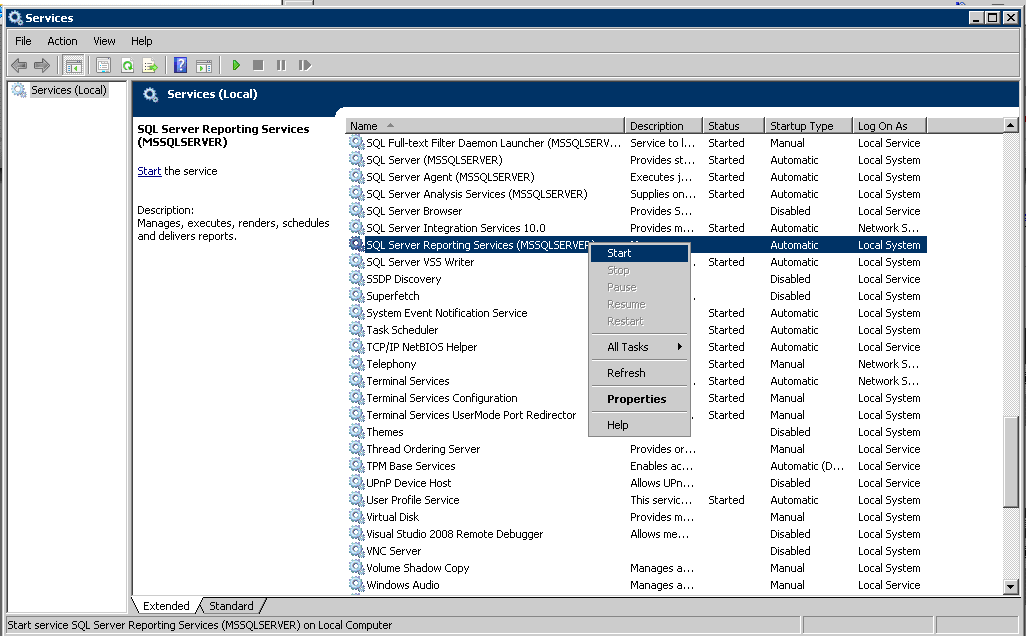This screenshot has width=1026, height=636.
Task: Click the Pause Service toolbar icon
Action: [x=281, y=65]
